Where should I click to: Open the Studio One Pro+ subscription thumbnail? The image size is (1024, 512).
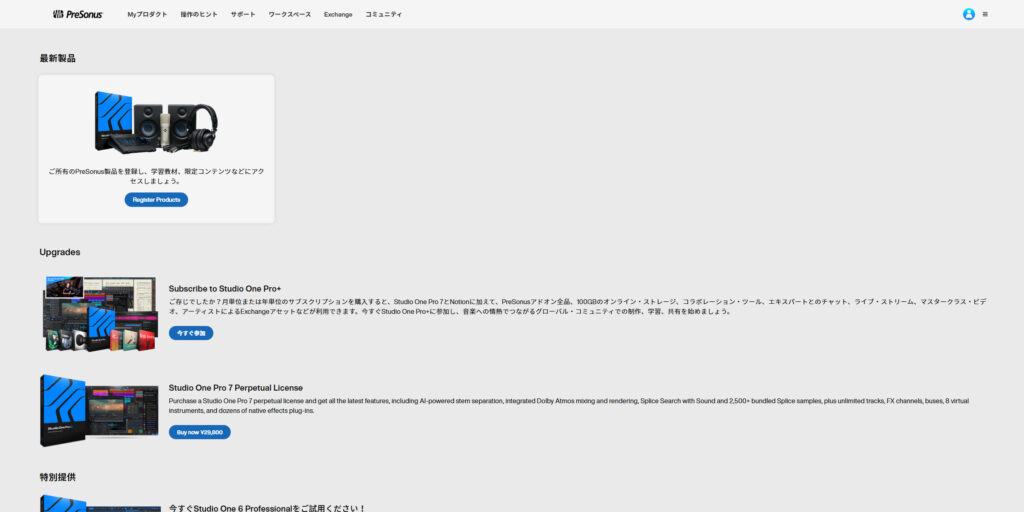tap(99, 314)
